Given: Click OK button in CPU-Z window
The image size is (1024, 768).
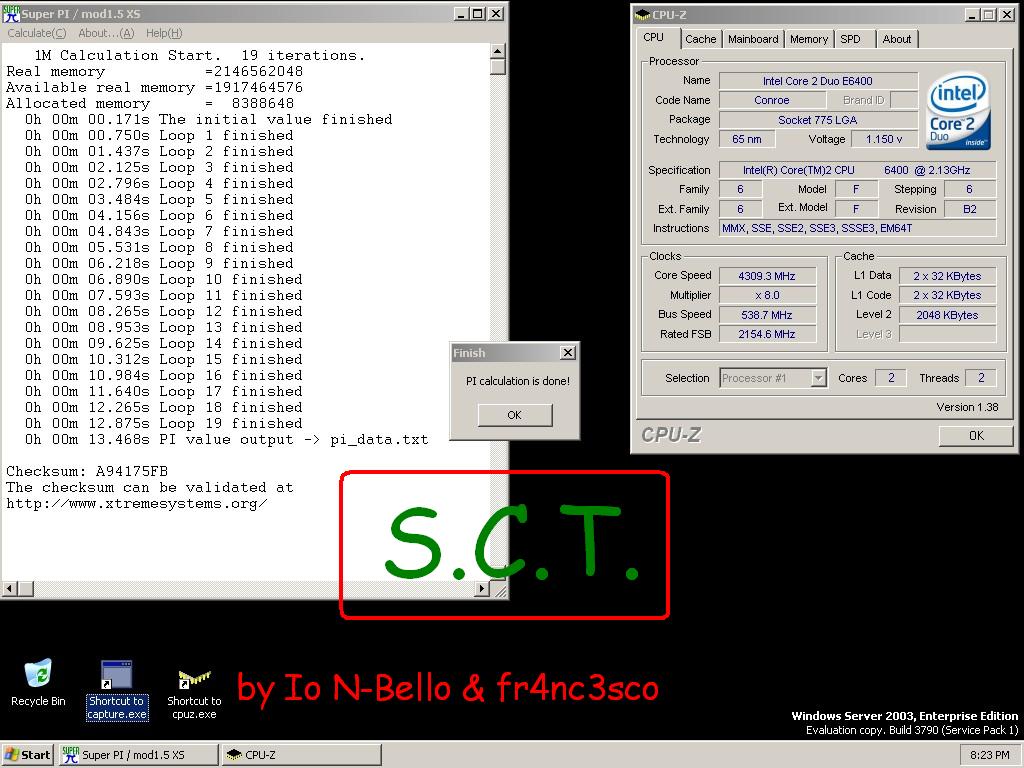Looking at the screenshot, I should [x=976, y=436].
